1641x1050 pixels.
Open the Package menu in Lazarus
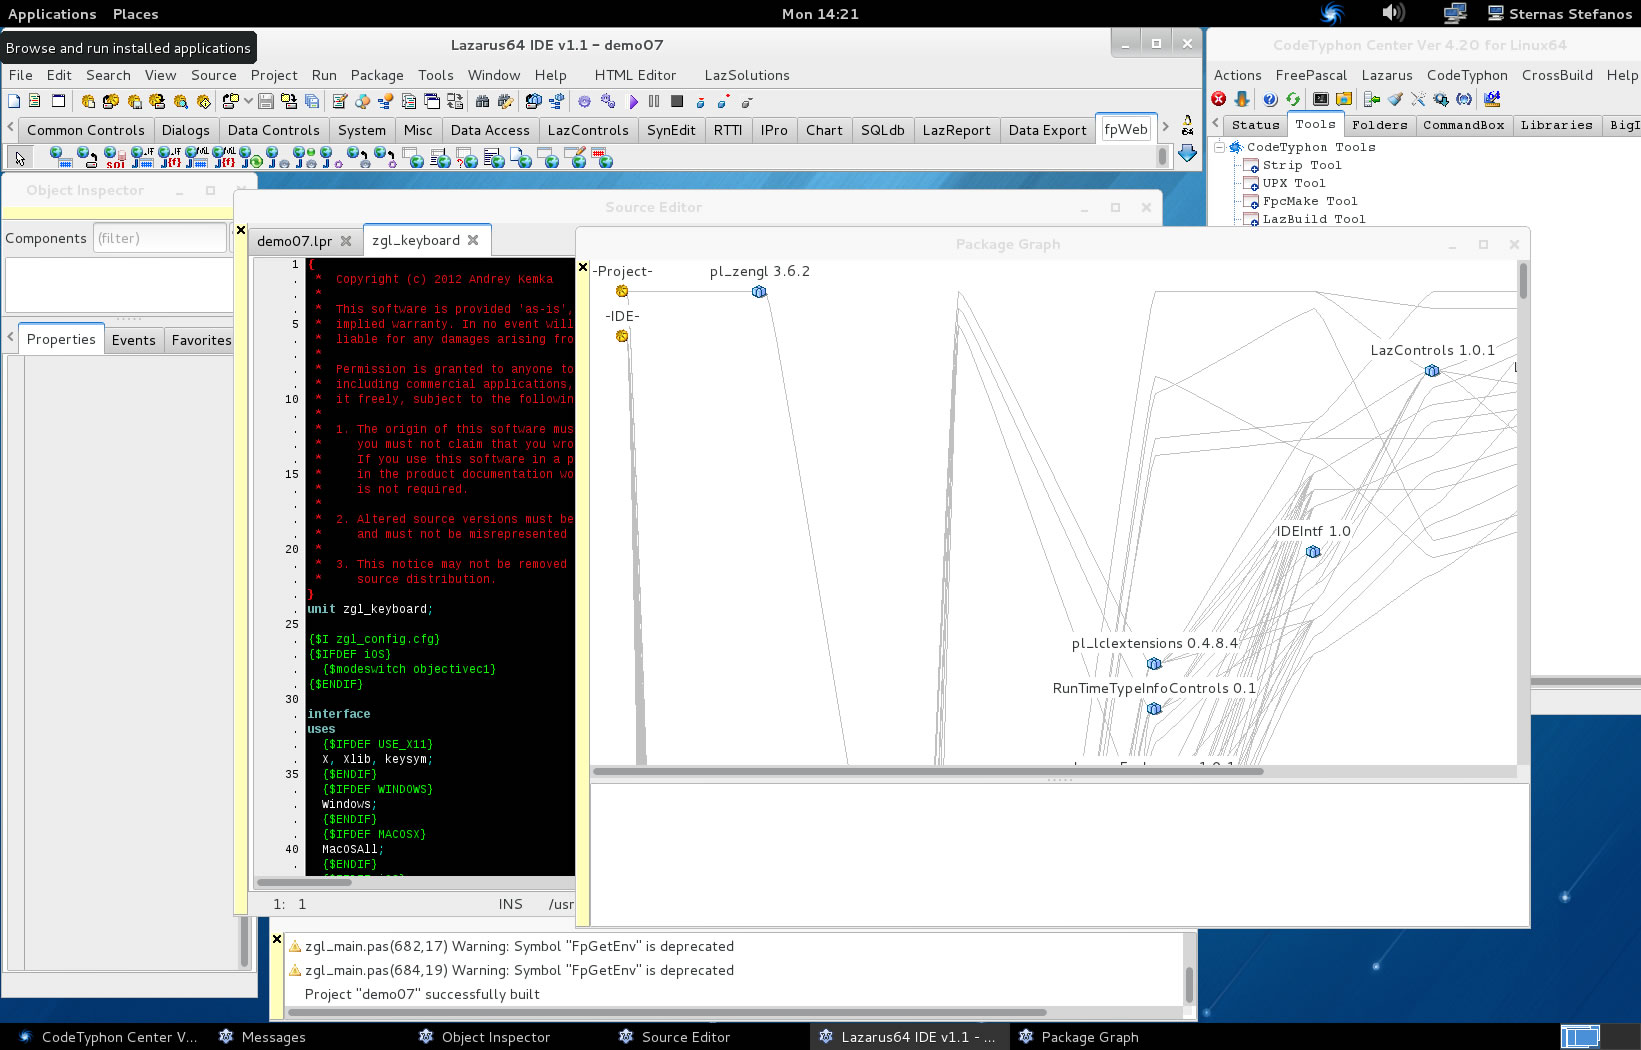(377, 75)
